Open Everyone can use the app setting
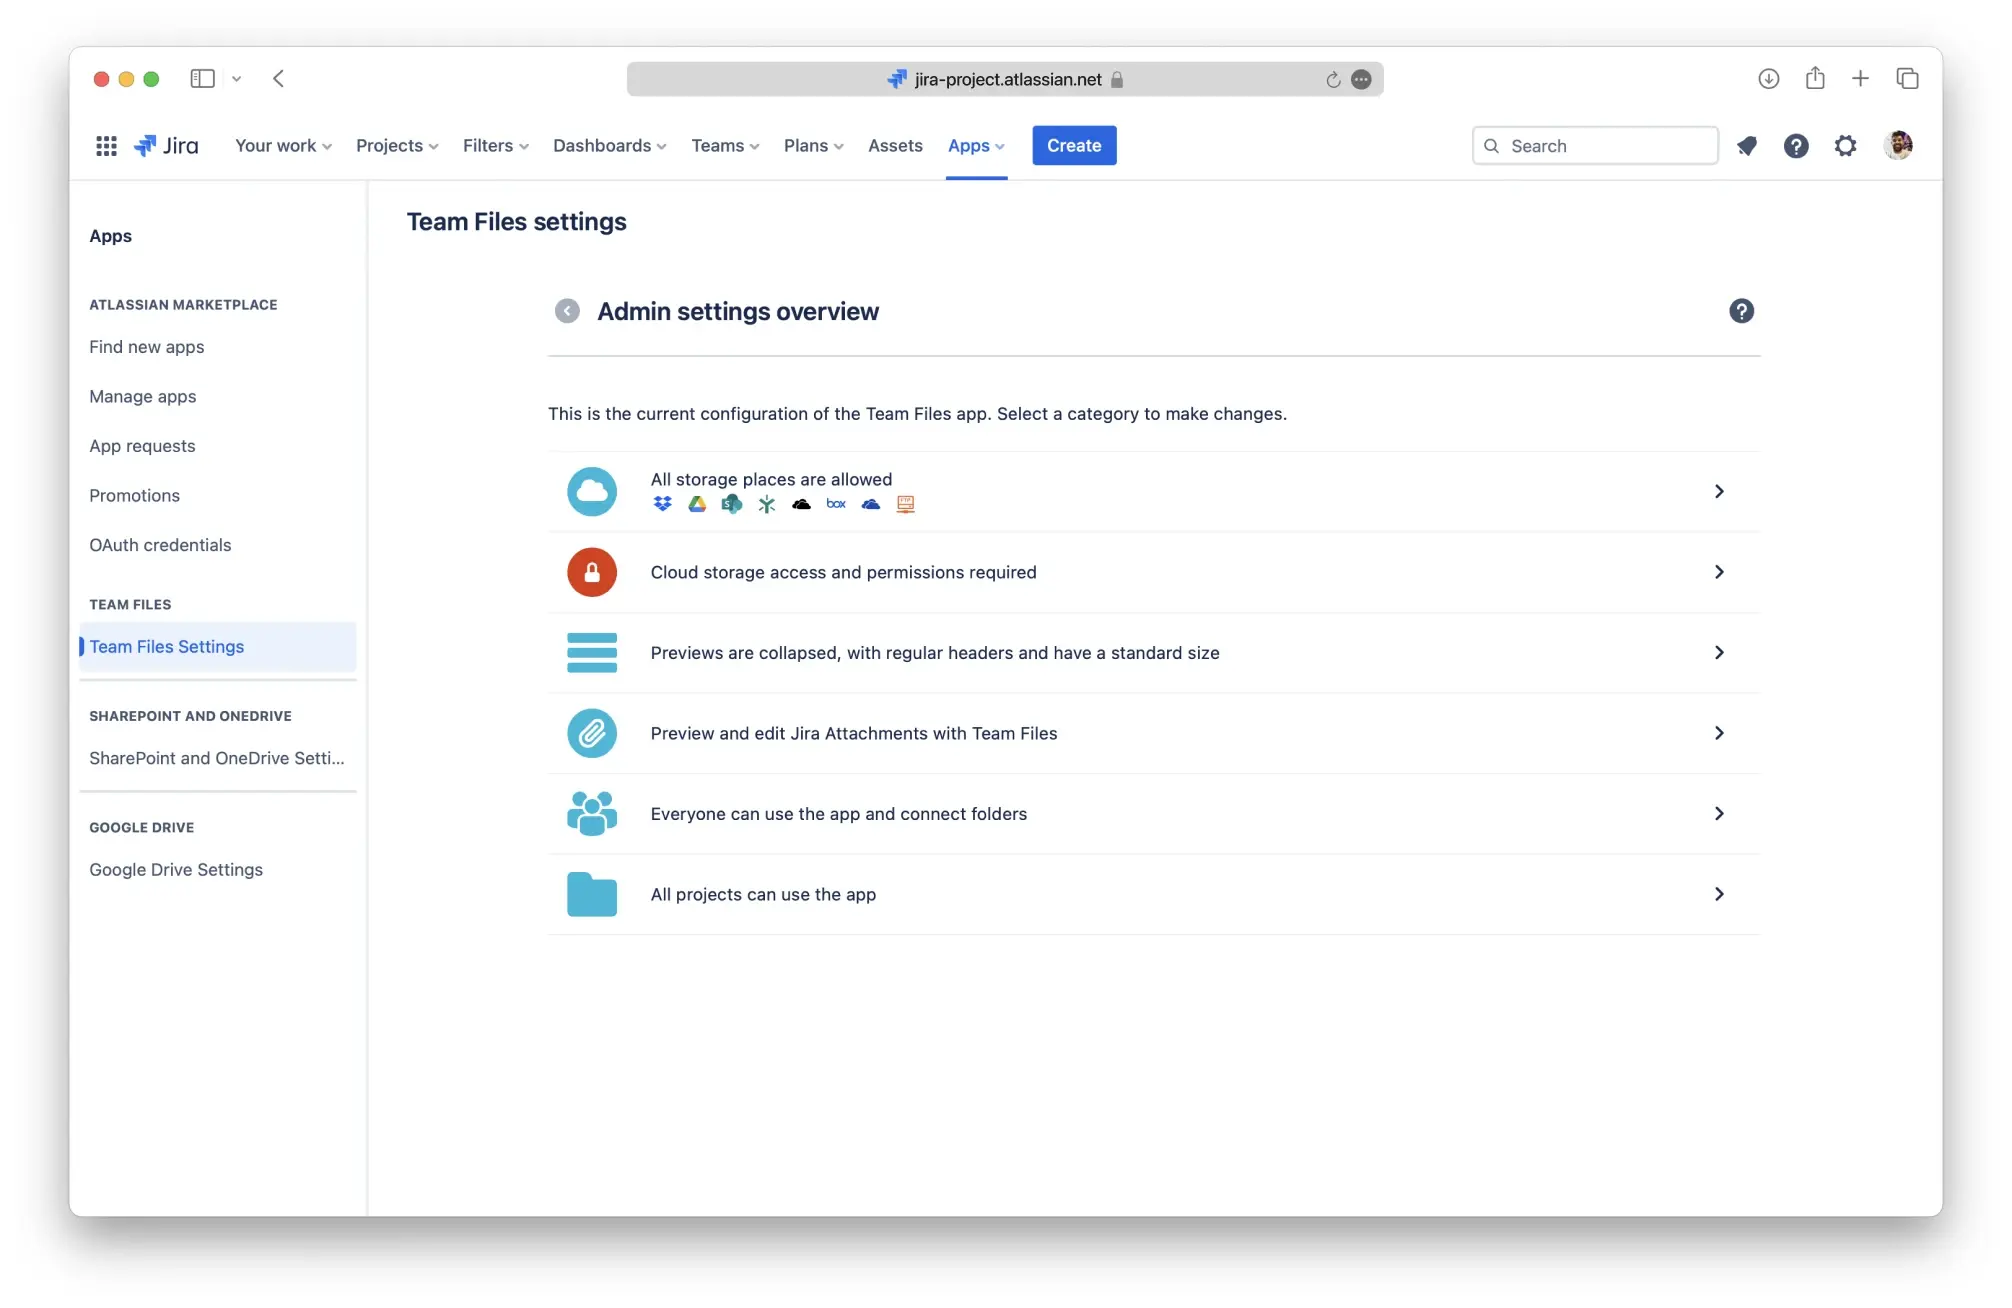Viewport: 2012px width, 1308px height. (x=1154, y=813)
